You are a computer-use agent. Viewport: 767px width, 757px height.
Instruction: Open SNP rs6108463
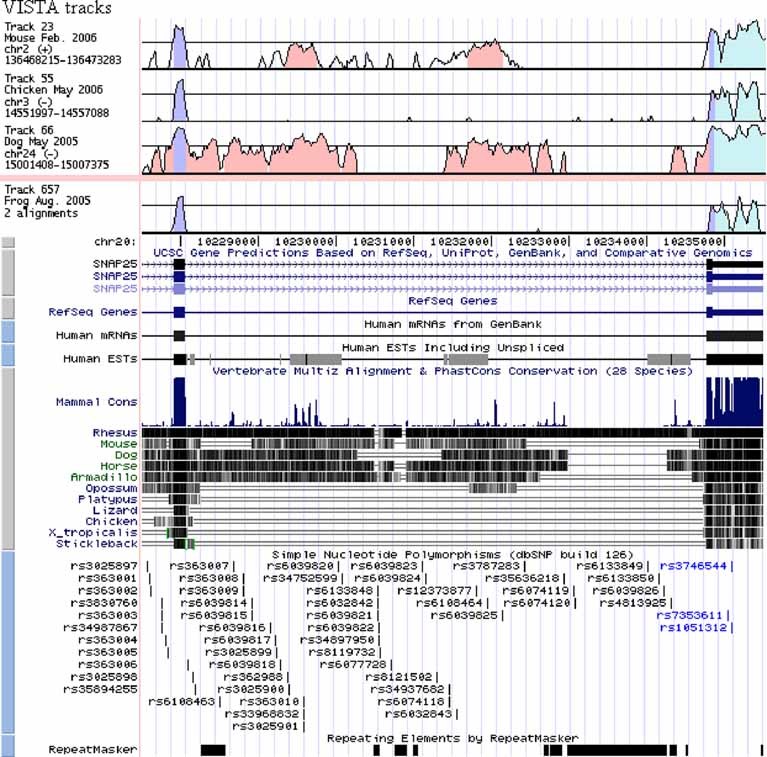(181, 702)
